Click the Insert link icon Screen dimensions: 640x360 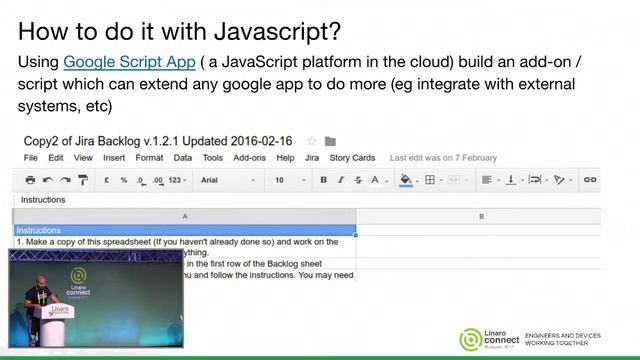[590, 180]
